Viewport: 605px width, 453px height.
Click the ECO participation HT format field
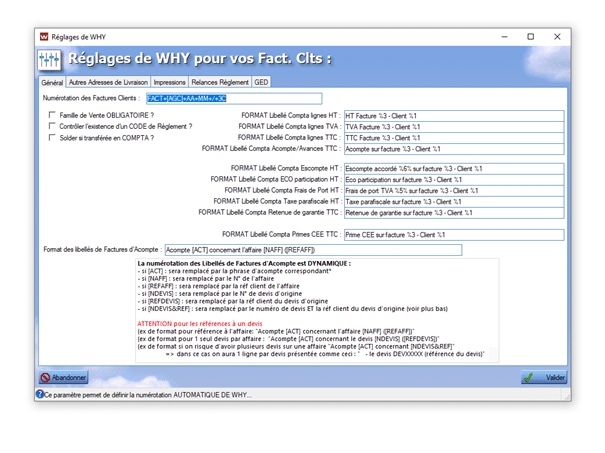(454, 180)
